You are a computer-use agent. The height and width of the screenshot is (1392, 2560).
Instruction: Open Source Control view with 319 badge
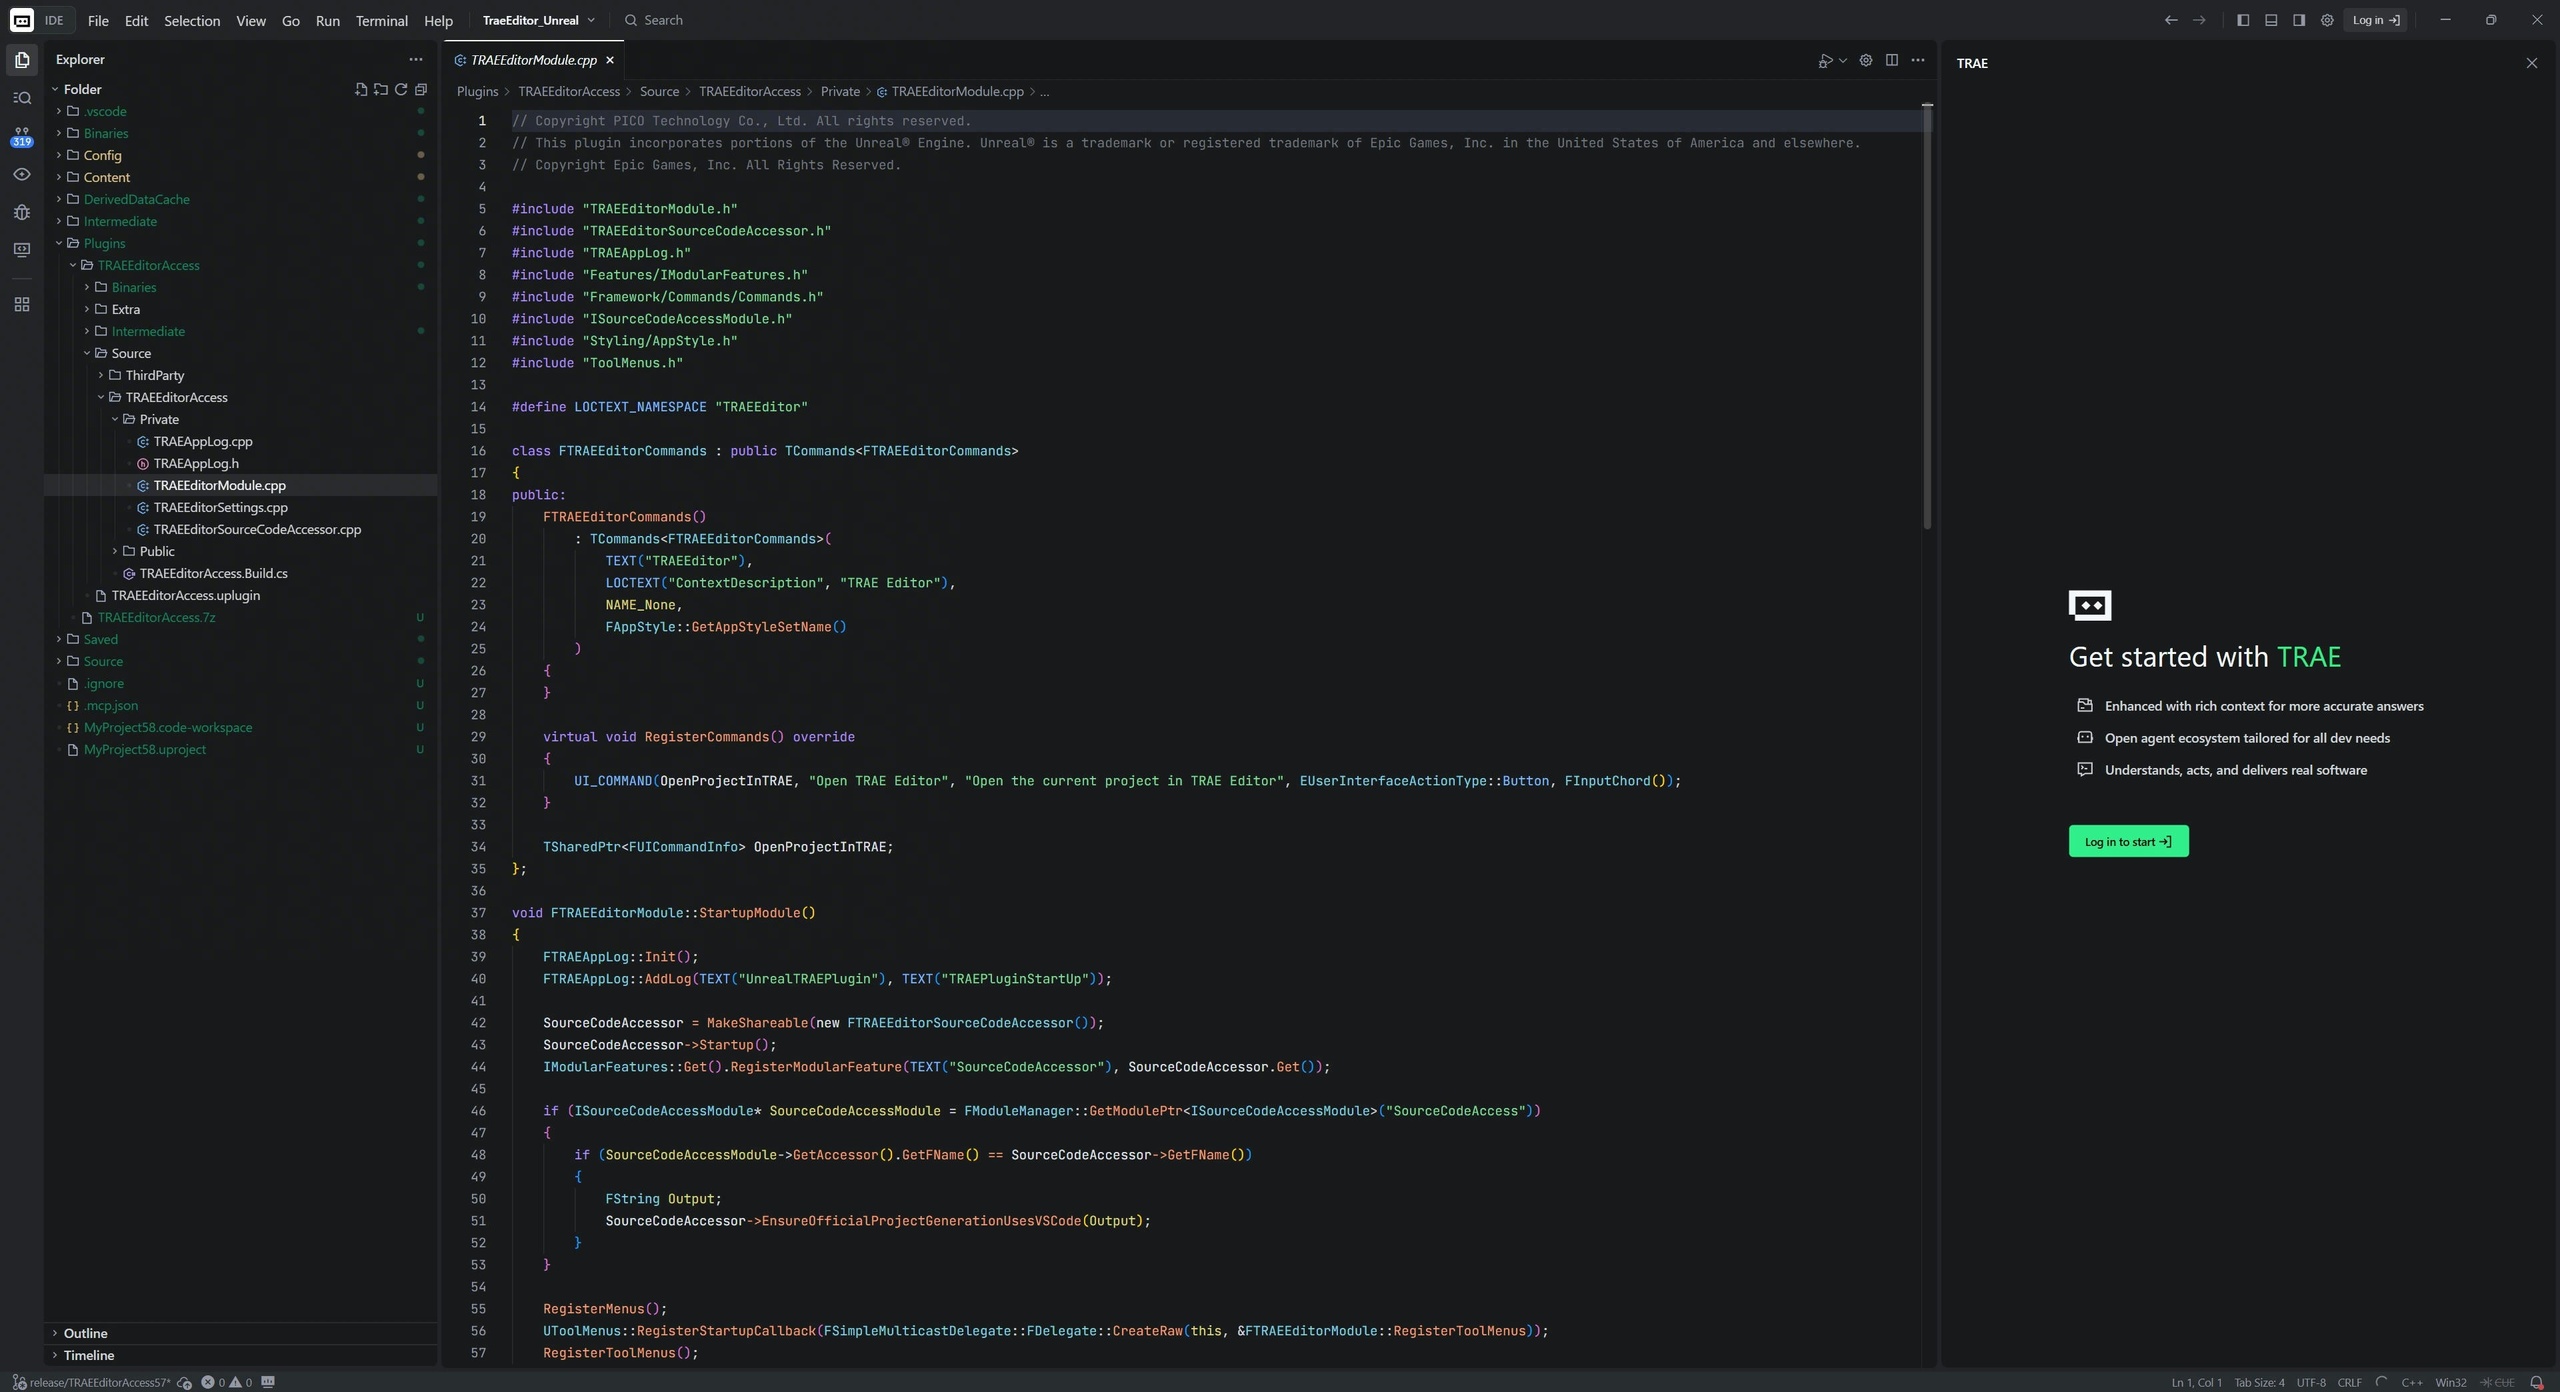(22, 136)
